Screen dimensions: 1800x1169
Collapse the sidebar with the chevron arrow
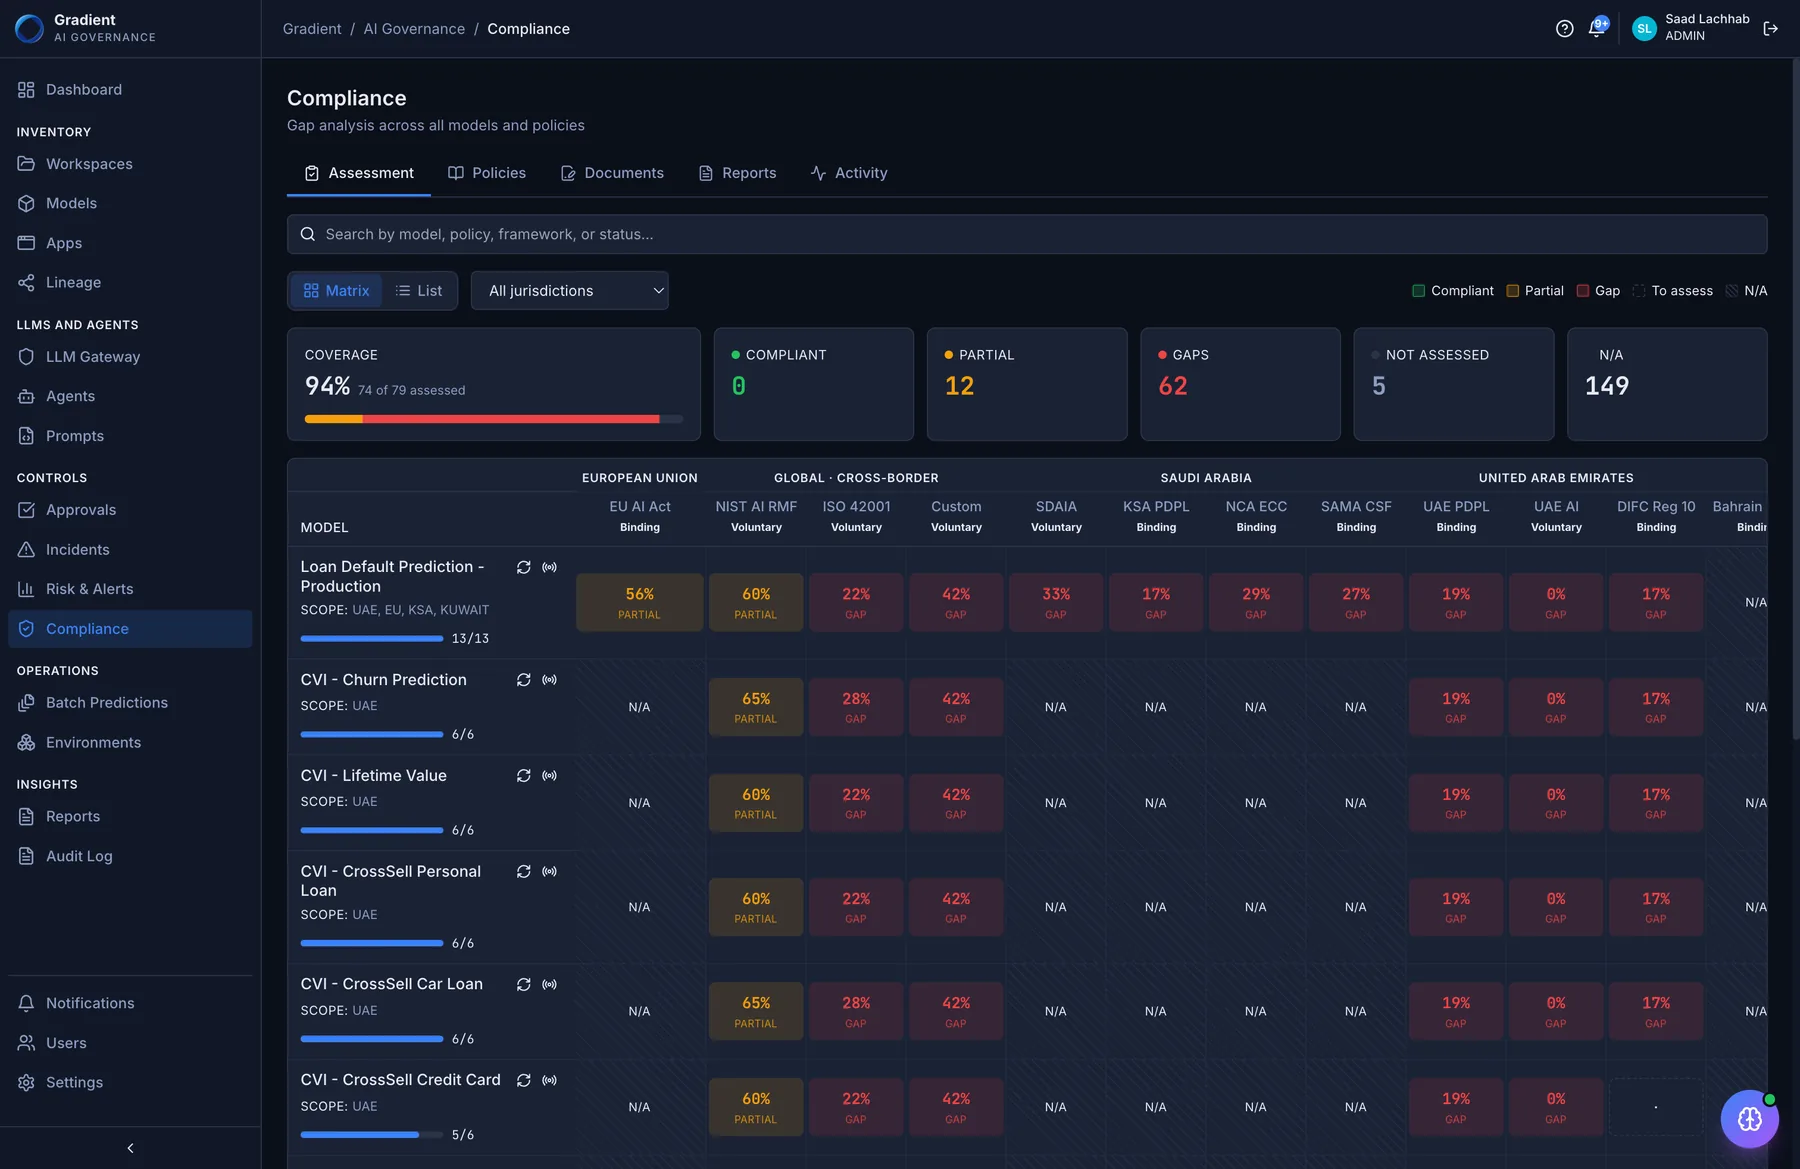tap(130, 1148)
